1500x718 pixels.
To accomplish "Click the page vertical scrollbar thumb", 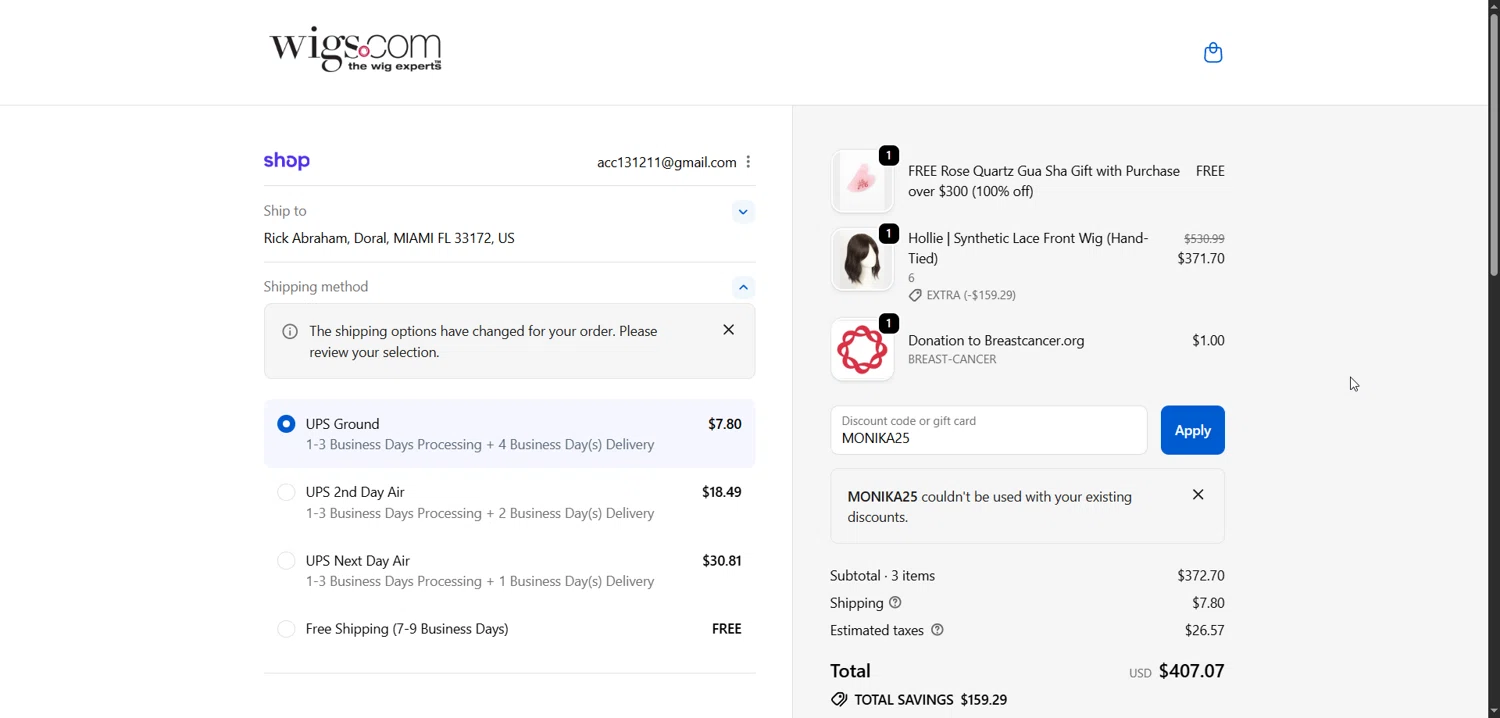I will tap(1494, 145).
